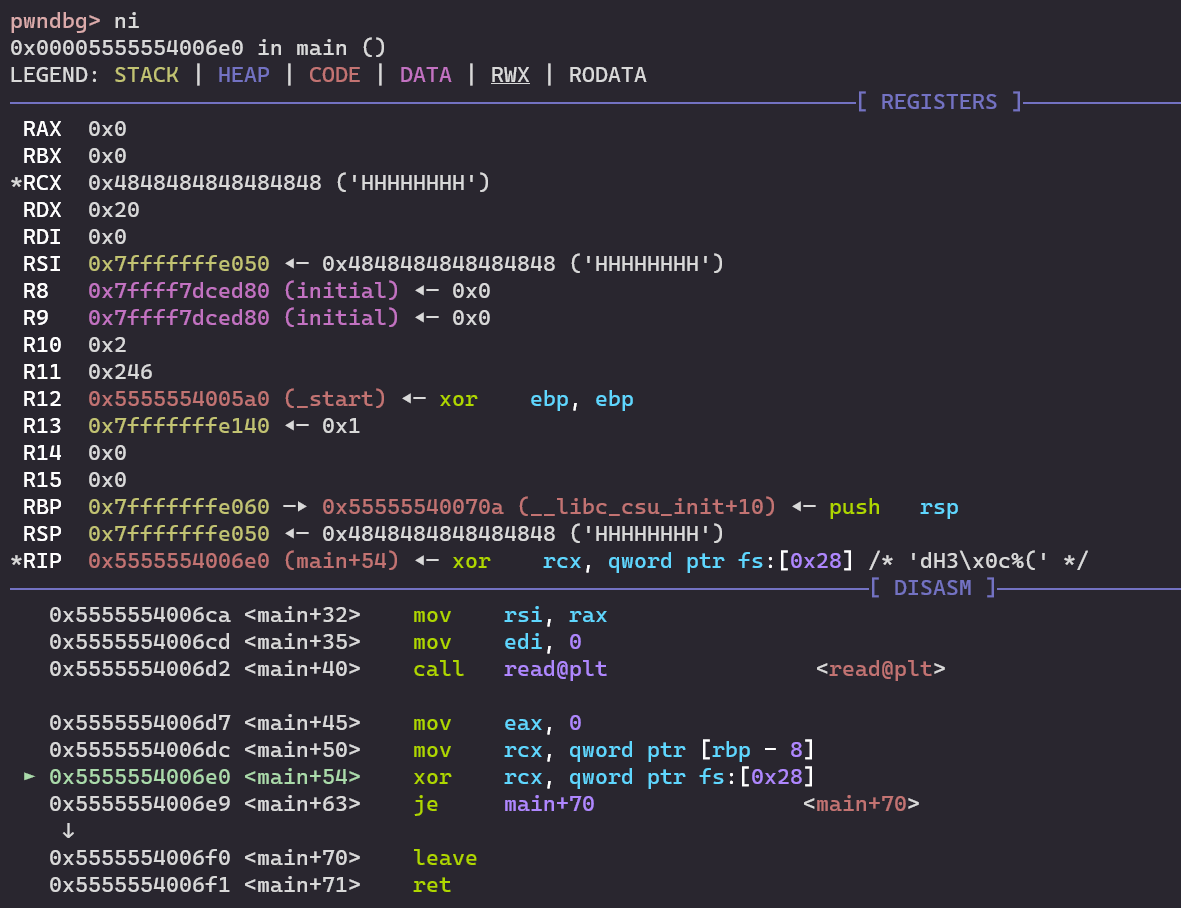Click the 'leave' instruction
The width and height of the screenshot is (1181, 908).
click(x=445, y=858)
